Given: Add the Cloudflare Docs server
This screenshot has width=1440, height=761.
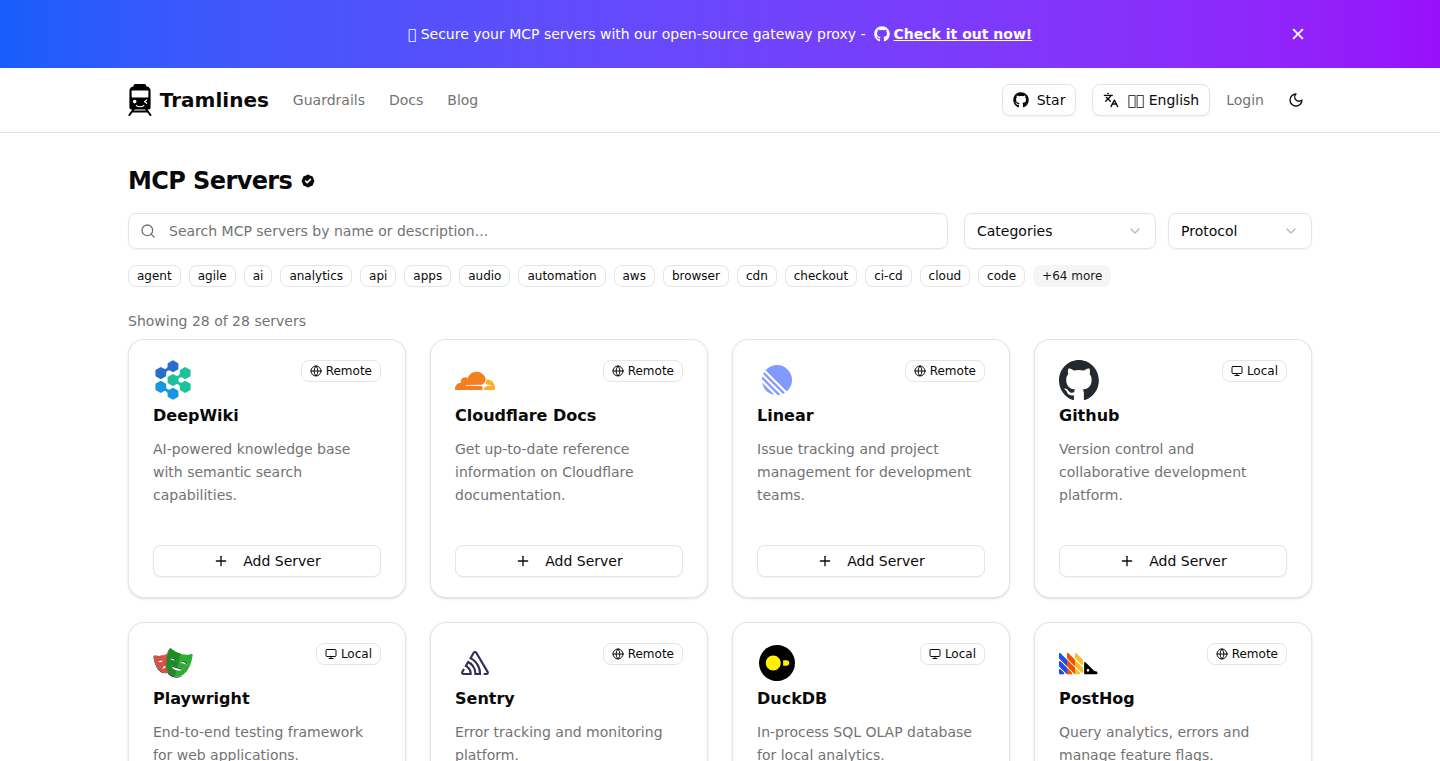Looking at the screenshot, I should pyautogui.click(x=569, y=561).
